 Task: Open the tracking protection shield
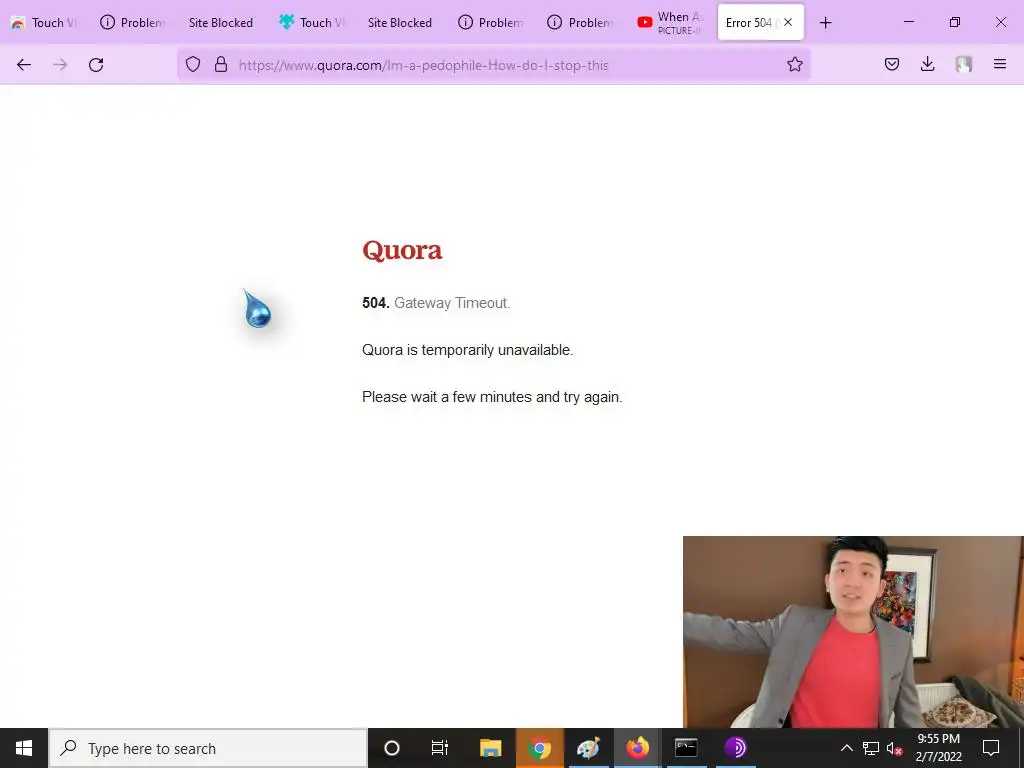(x=193, y=64)
